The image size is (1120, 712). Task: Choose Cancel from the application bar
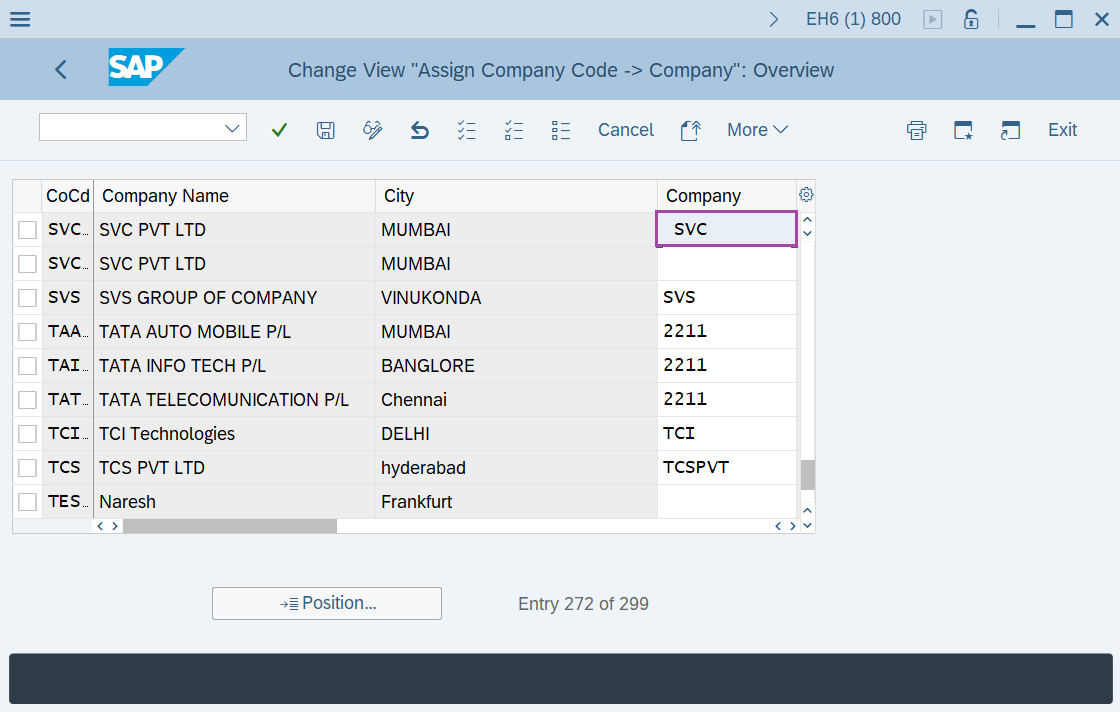626,129
